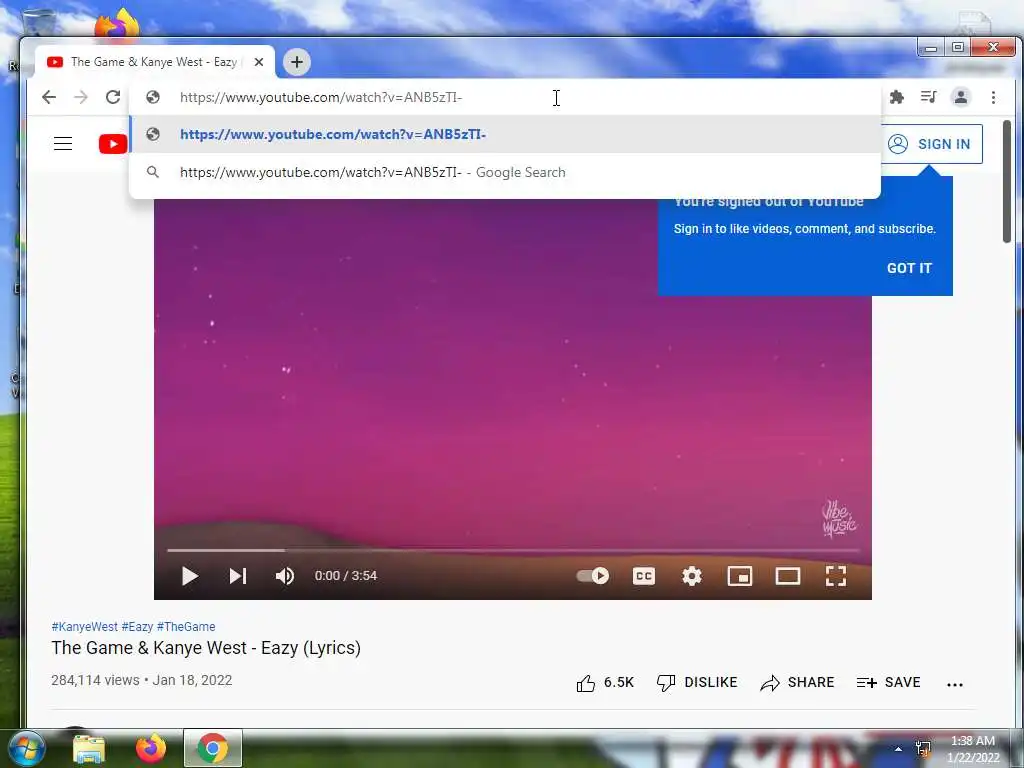Click the video title Eazy (Lyrics)
1024x768 pixels.
tap(206, 648)
